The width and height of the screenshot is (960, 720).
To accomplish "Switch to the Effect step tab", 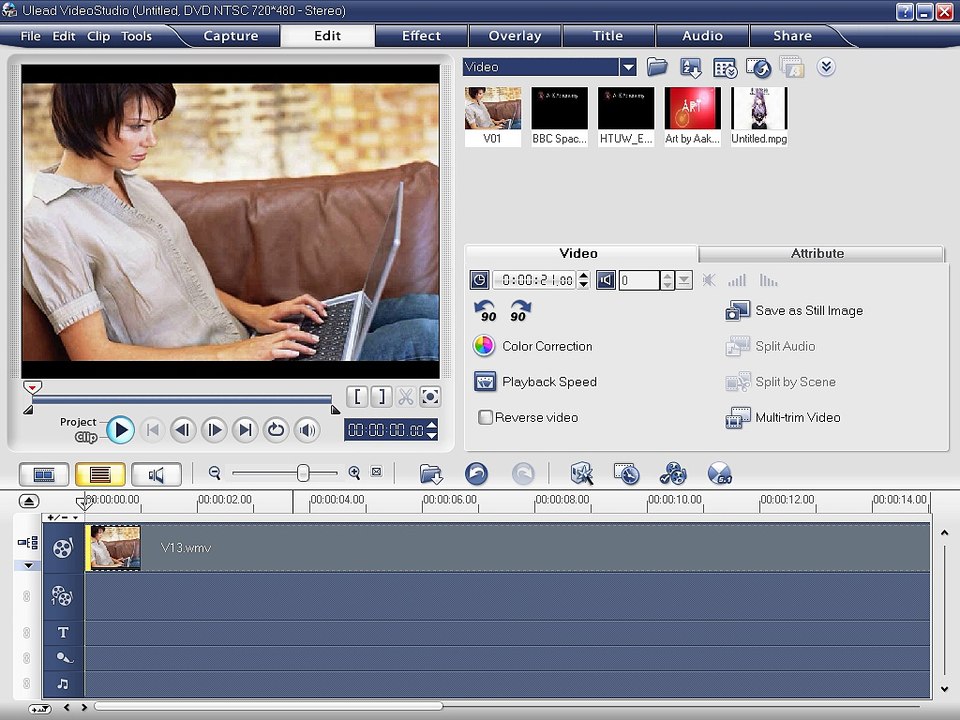I will pos(421,36).
